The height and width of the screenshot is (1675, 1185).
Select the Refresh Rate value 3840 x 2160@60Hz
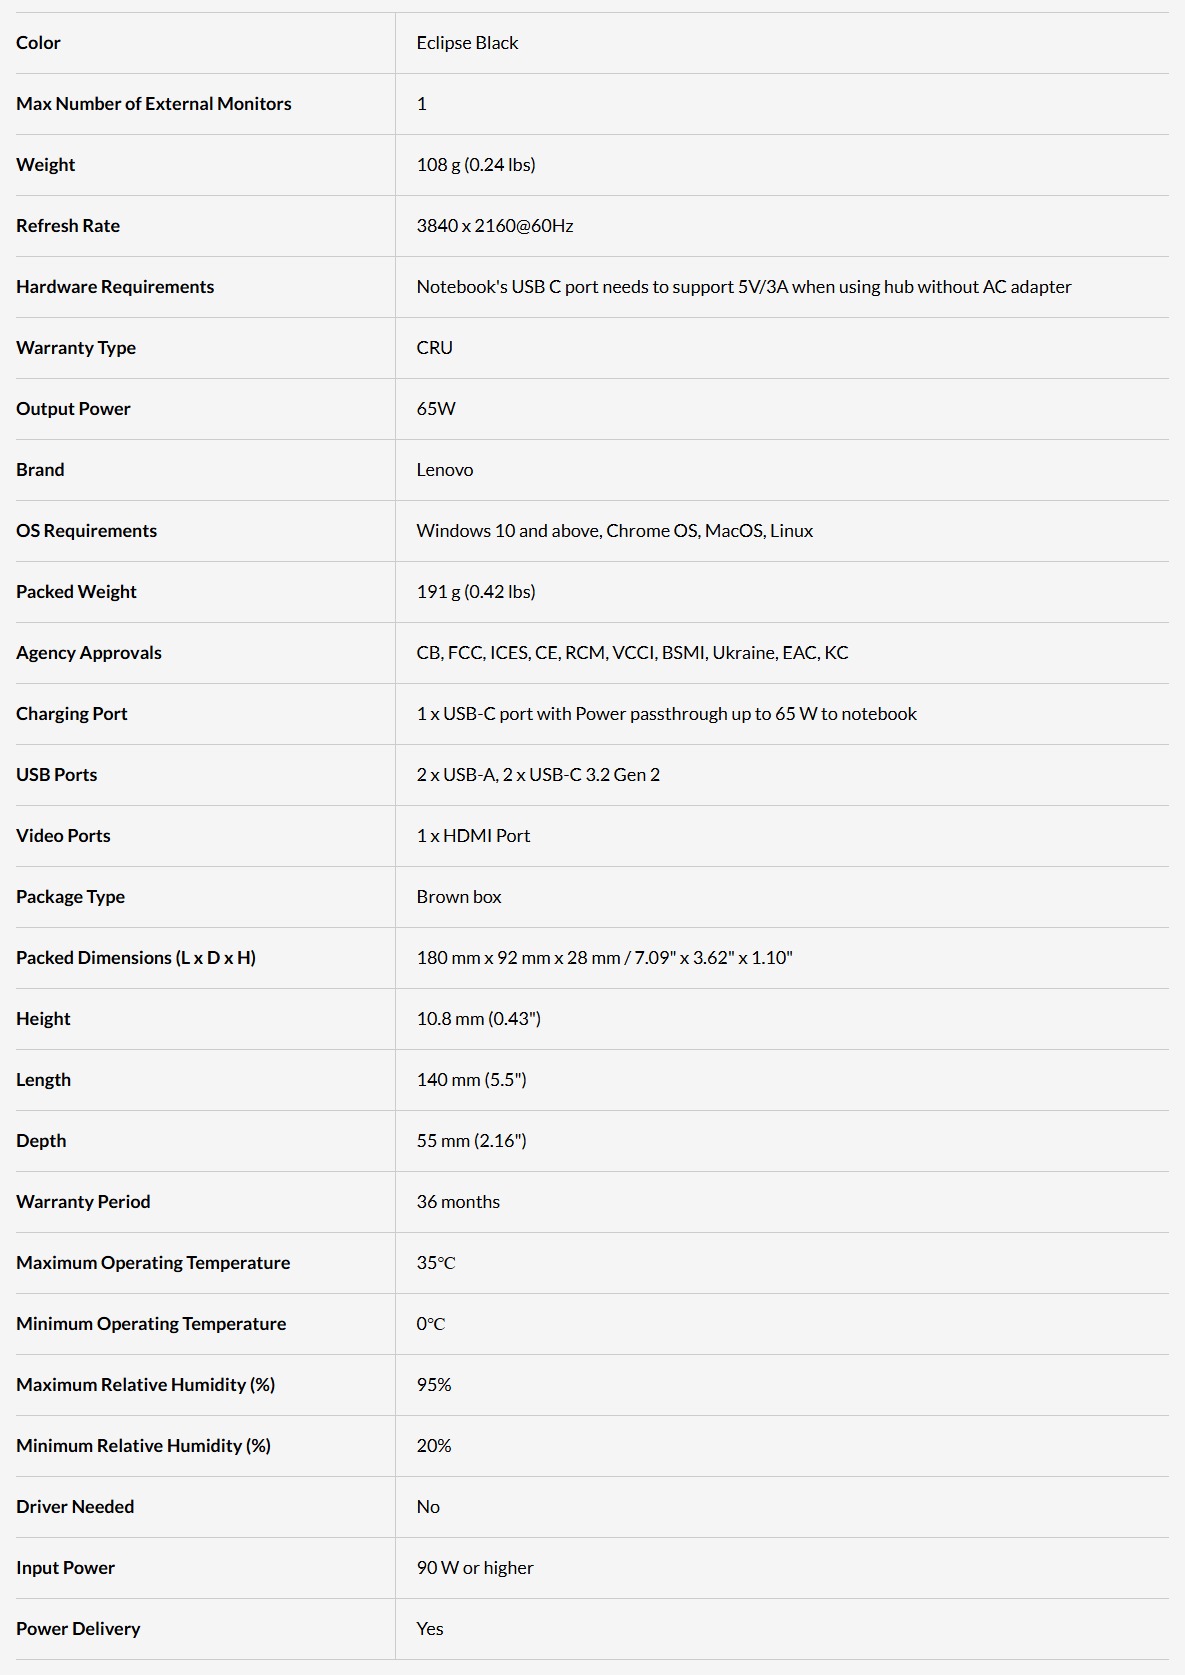coord(495,226)
